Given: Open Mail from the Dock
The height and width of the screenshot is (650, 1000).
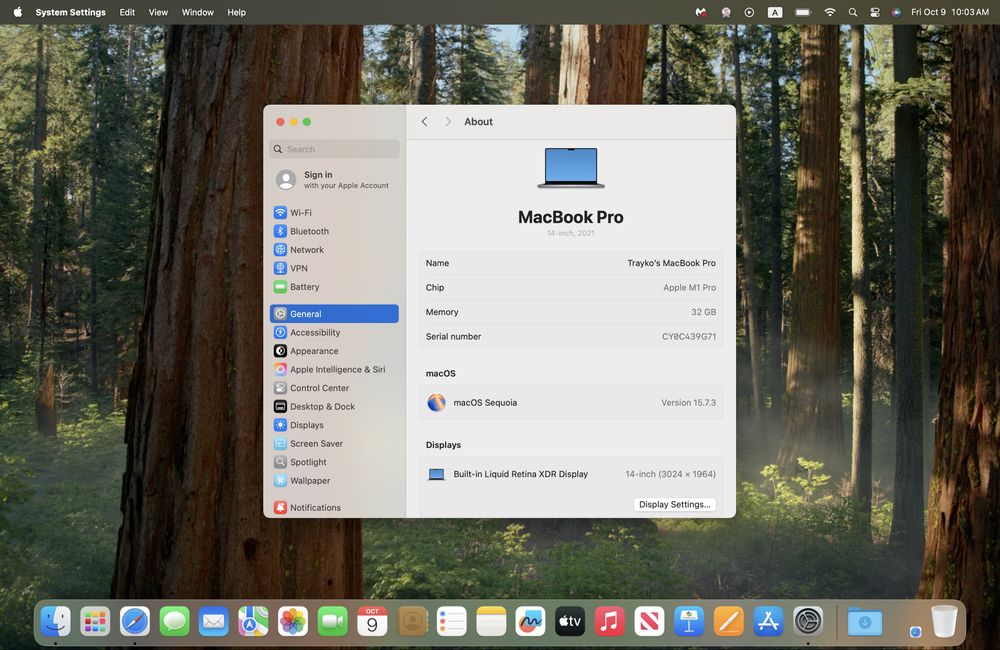Looking at the screenshot, I should click(214, 621).
